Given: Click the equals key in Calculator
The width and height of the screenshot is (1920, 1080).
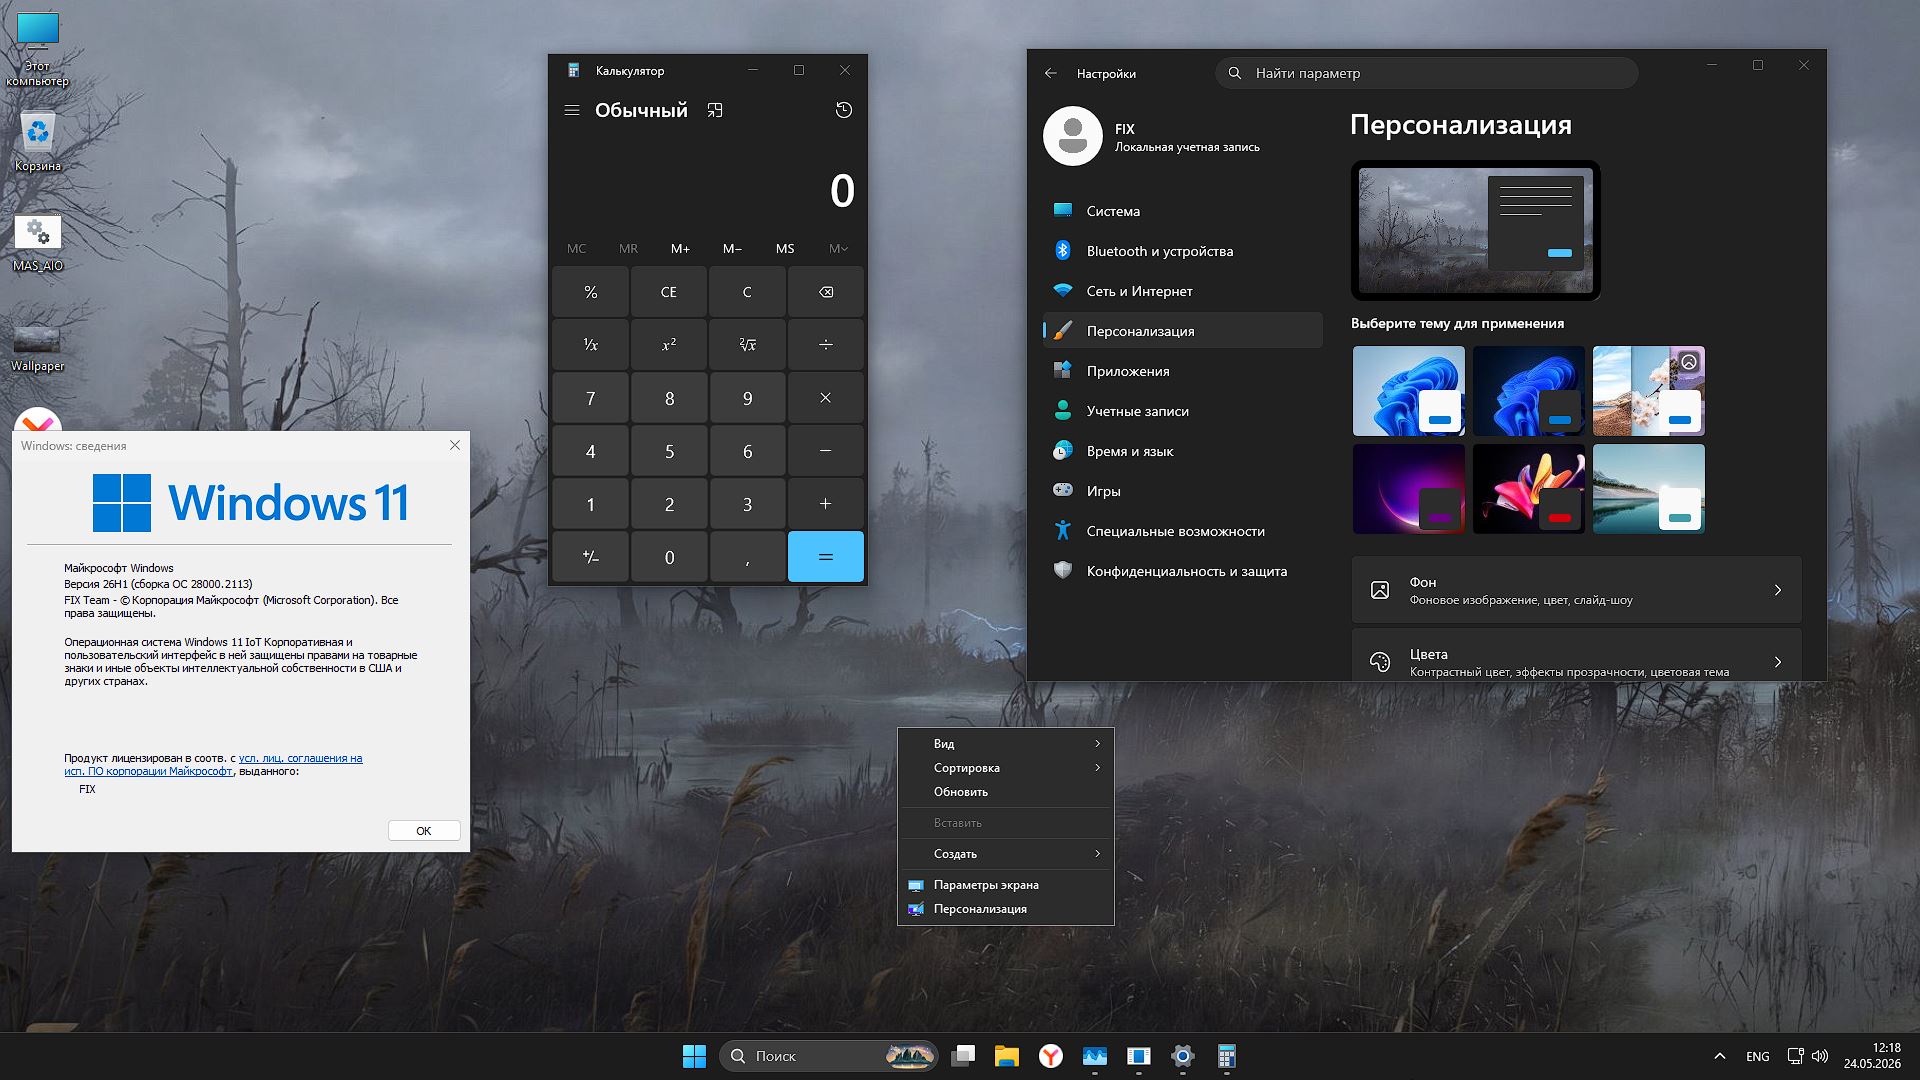Looking at the screenshot, I should pos(826,557).
